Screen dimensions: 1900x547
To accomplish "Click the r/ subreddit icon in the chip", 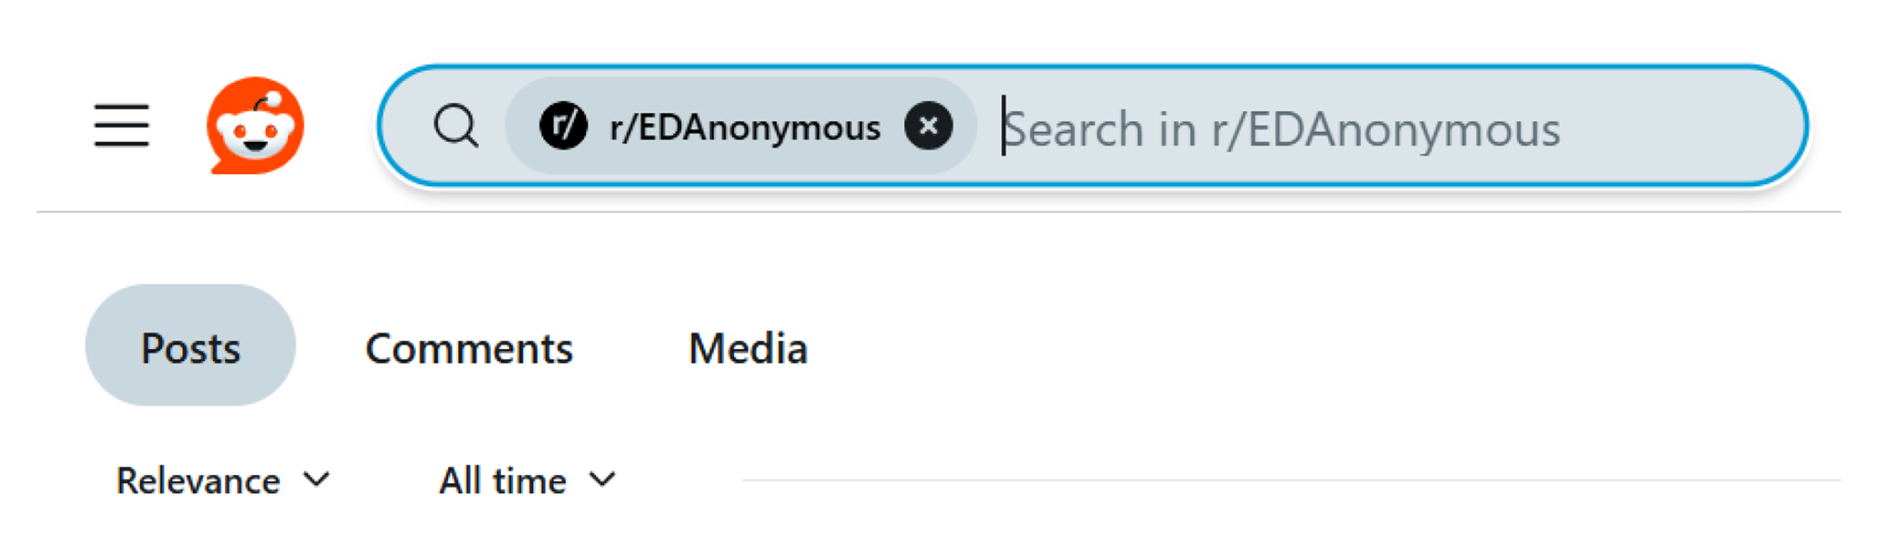I will [563, 126].
